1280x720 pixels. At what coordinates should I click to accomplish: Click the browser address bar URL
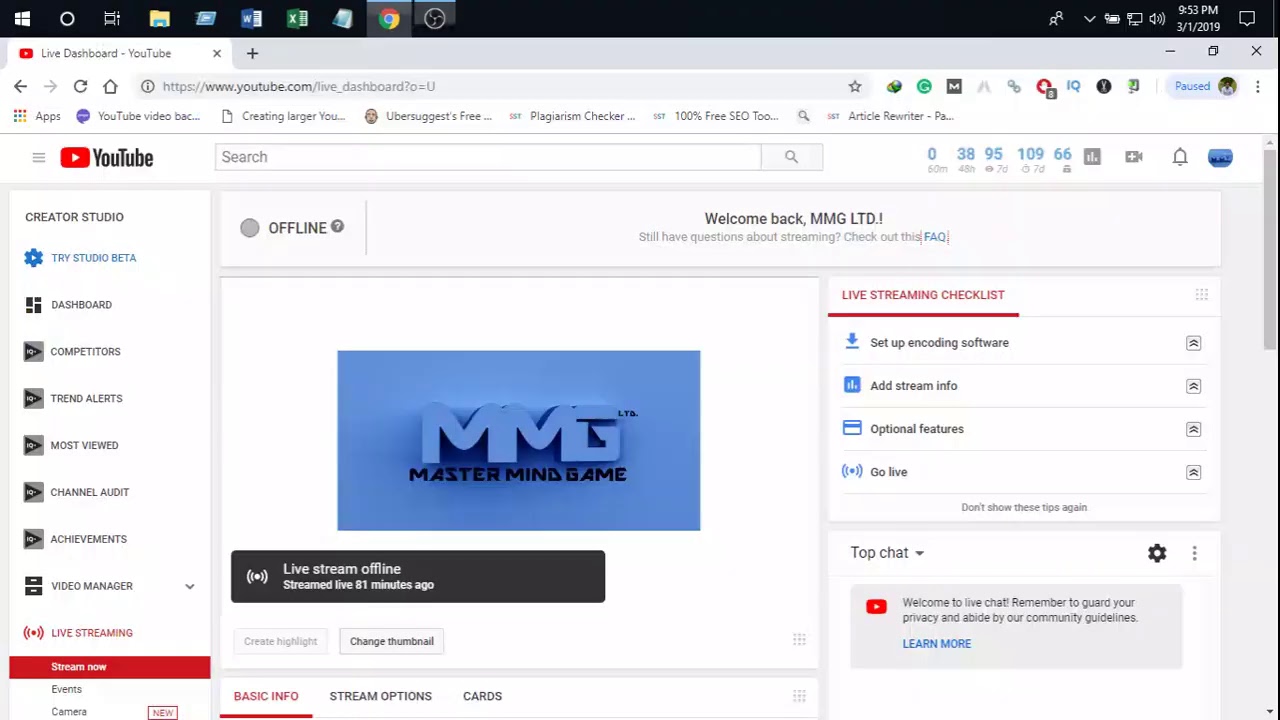tap(299, 86)
